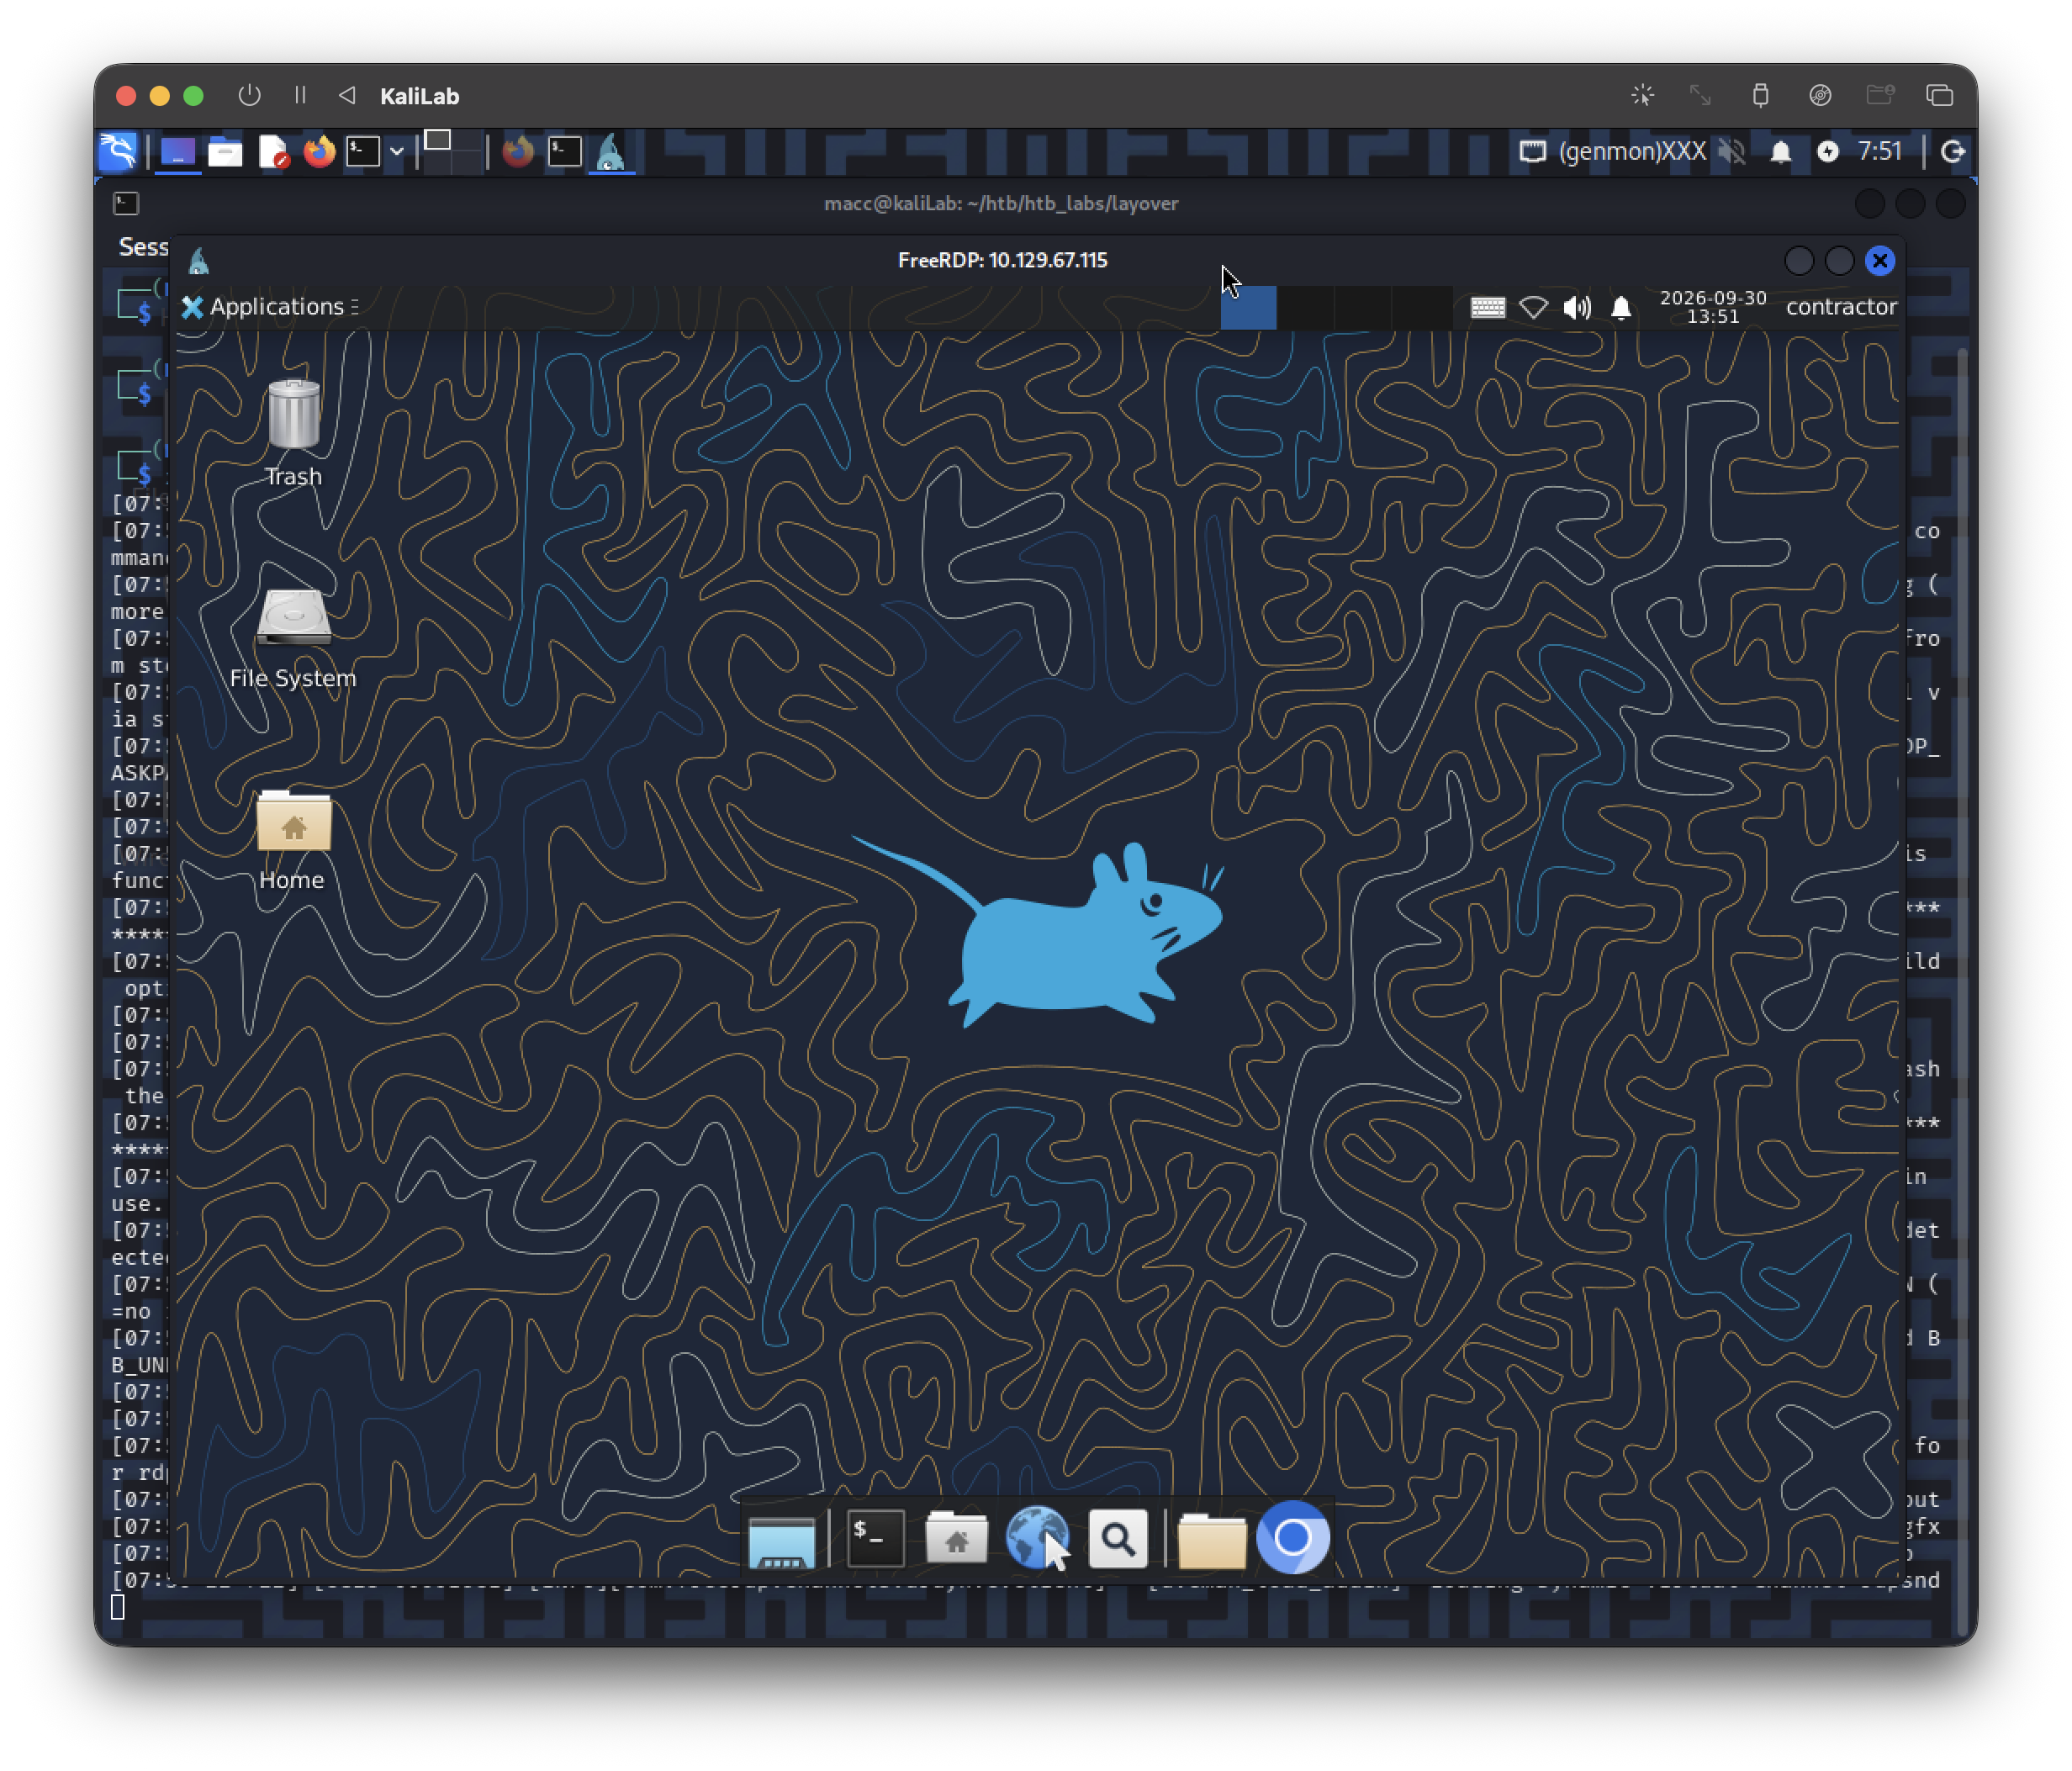Switch to the first workspace in remote panel
The image size is (2072, 1771).
1248,307
